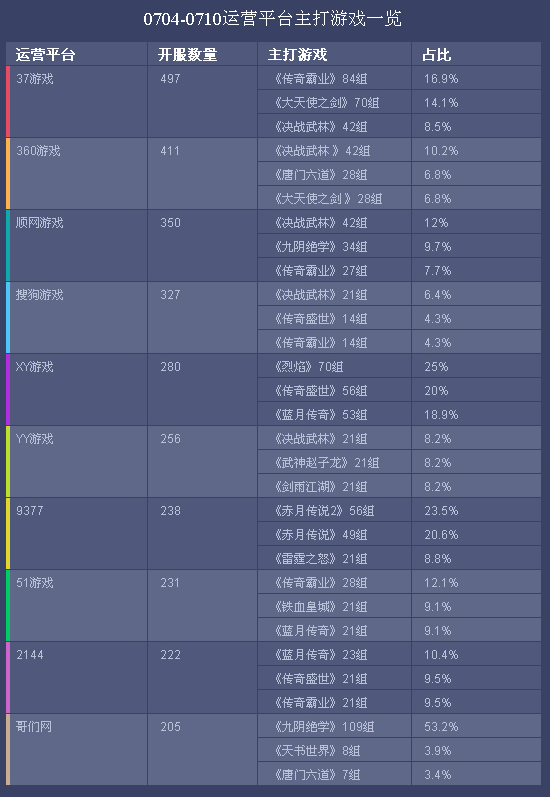This screenshot has height=797, width=550.
Task: Click the 53.2% percentage cell
Action: coord(476,726)
